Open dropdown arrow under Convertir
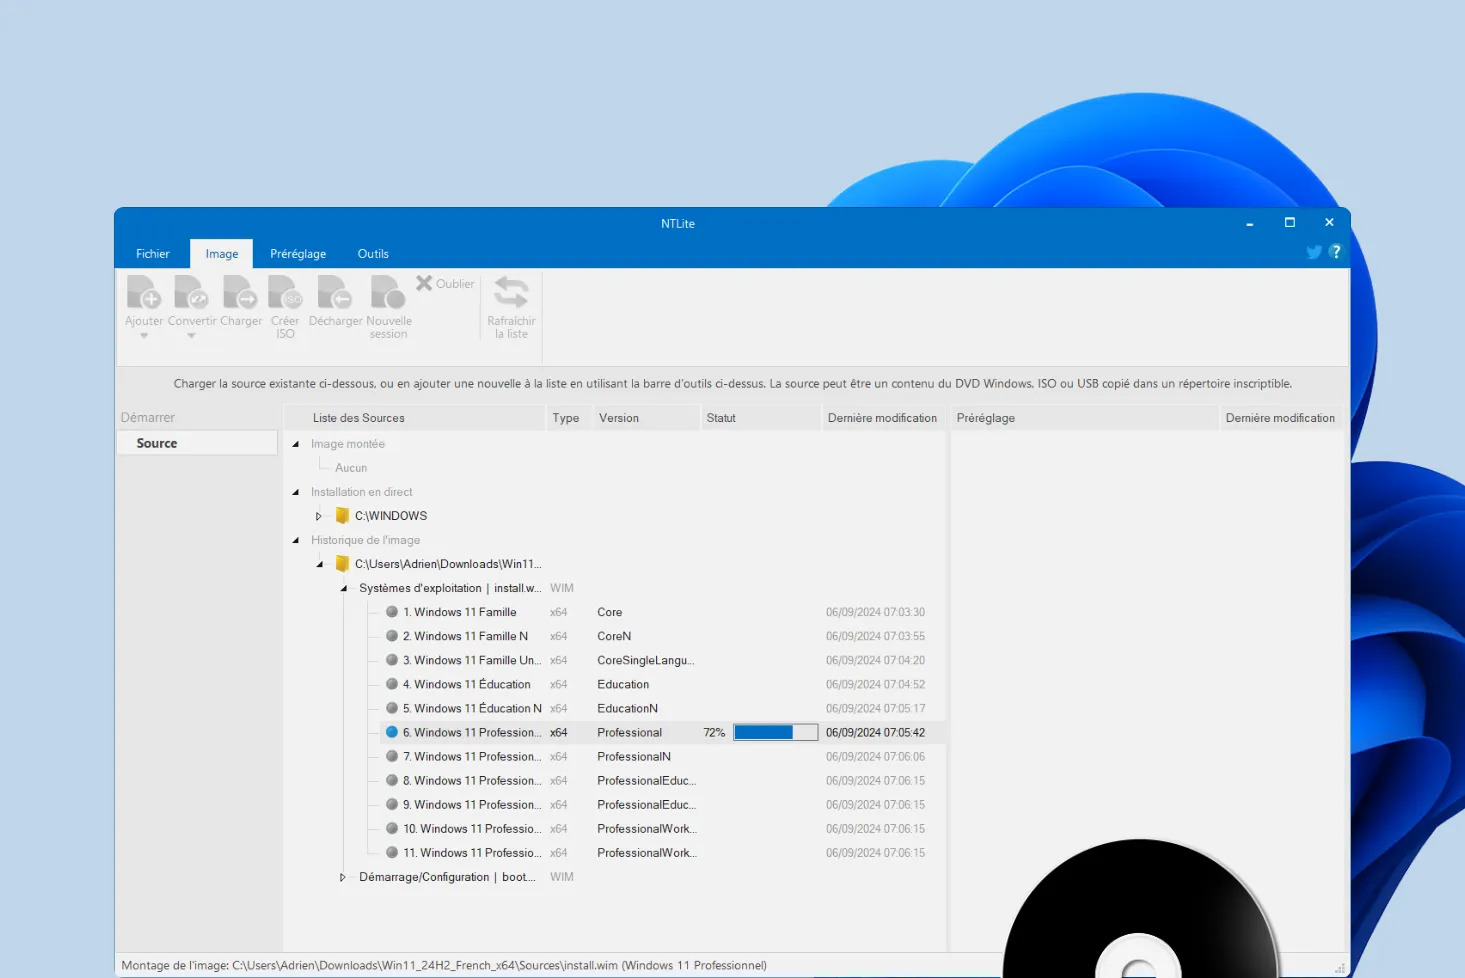The height and width of the screenshot is (978, 1465). point(191,336)
